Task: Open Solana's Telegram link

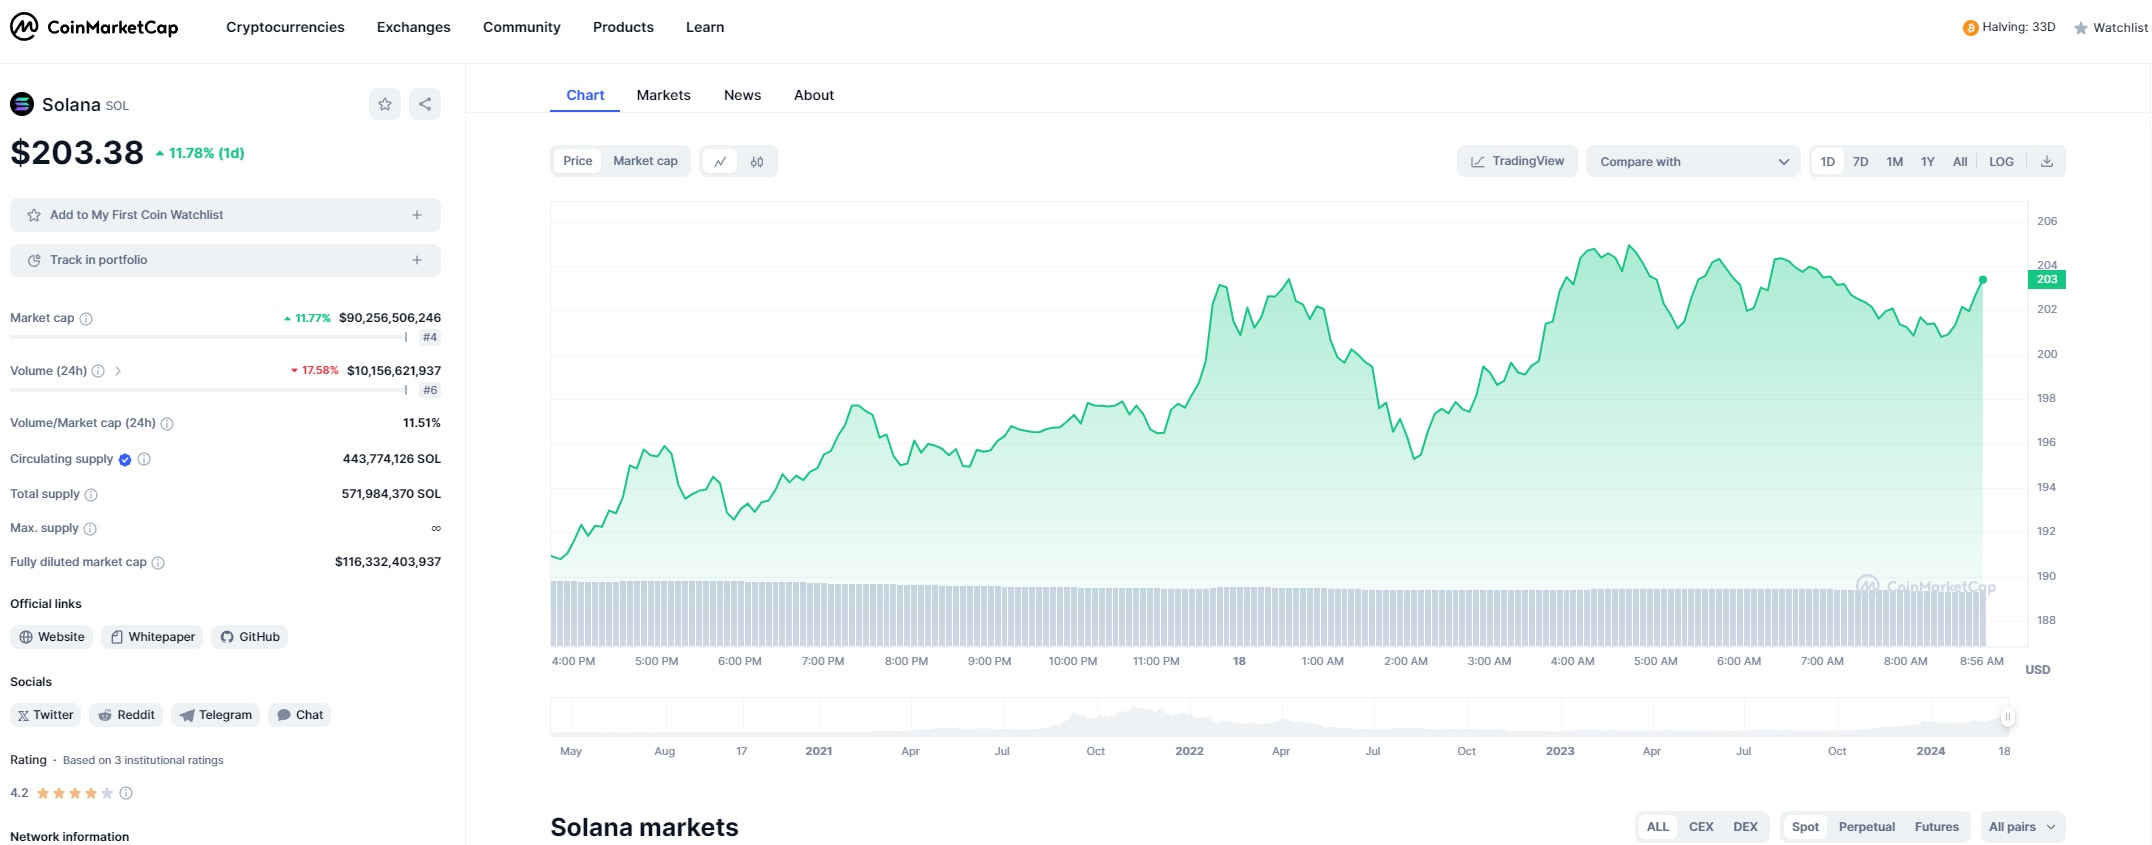Action: point(216,715)
